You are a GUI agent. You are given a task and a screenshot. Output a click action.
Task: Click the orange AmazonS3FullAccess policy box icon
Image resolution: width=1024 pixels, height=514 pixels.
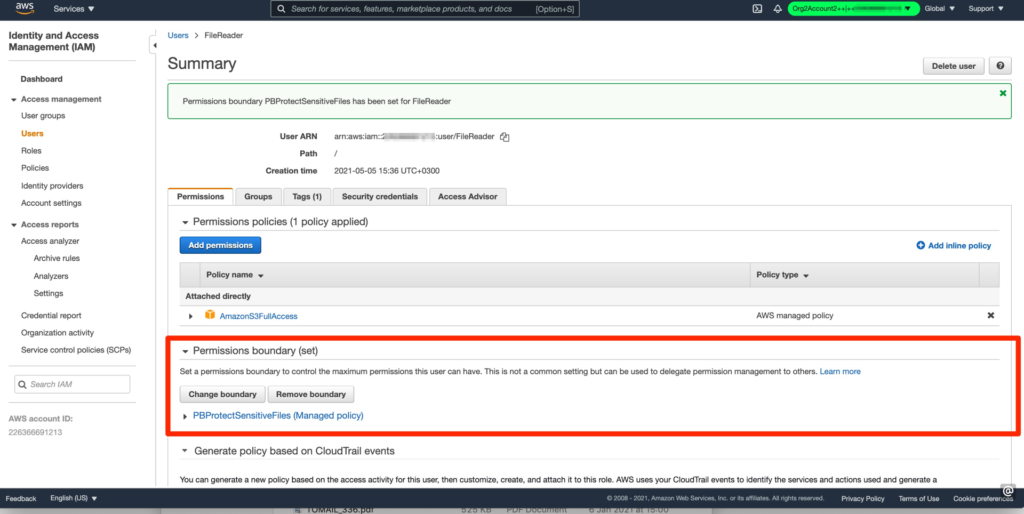tap(210, 315)
